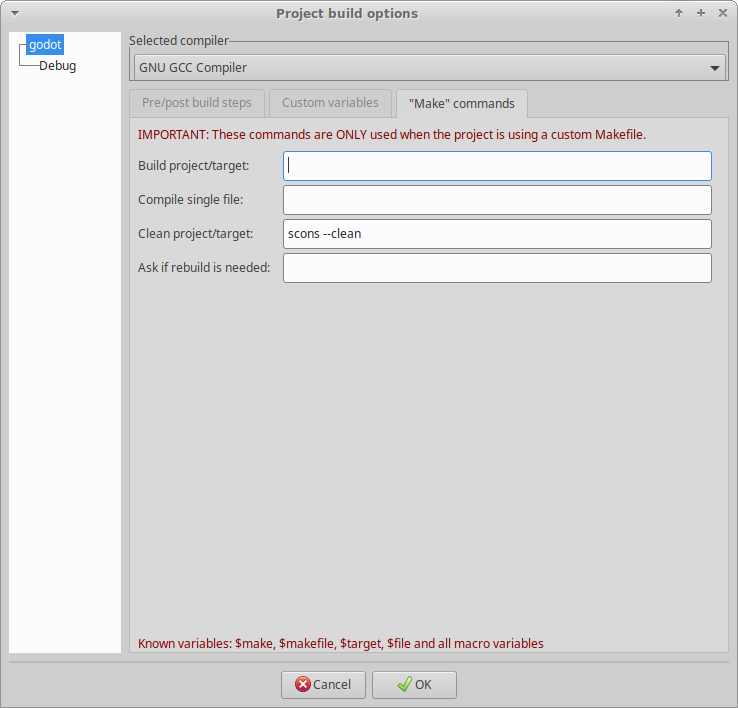Screen dimensions: 738x708
Task: Click into the Compile single file field
Action: [497, 200]
